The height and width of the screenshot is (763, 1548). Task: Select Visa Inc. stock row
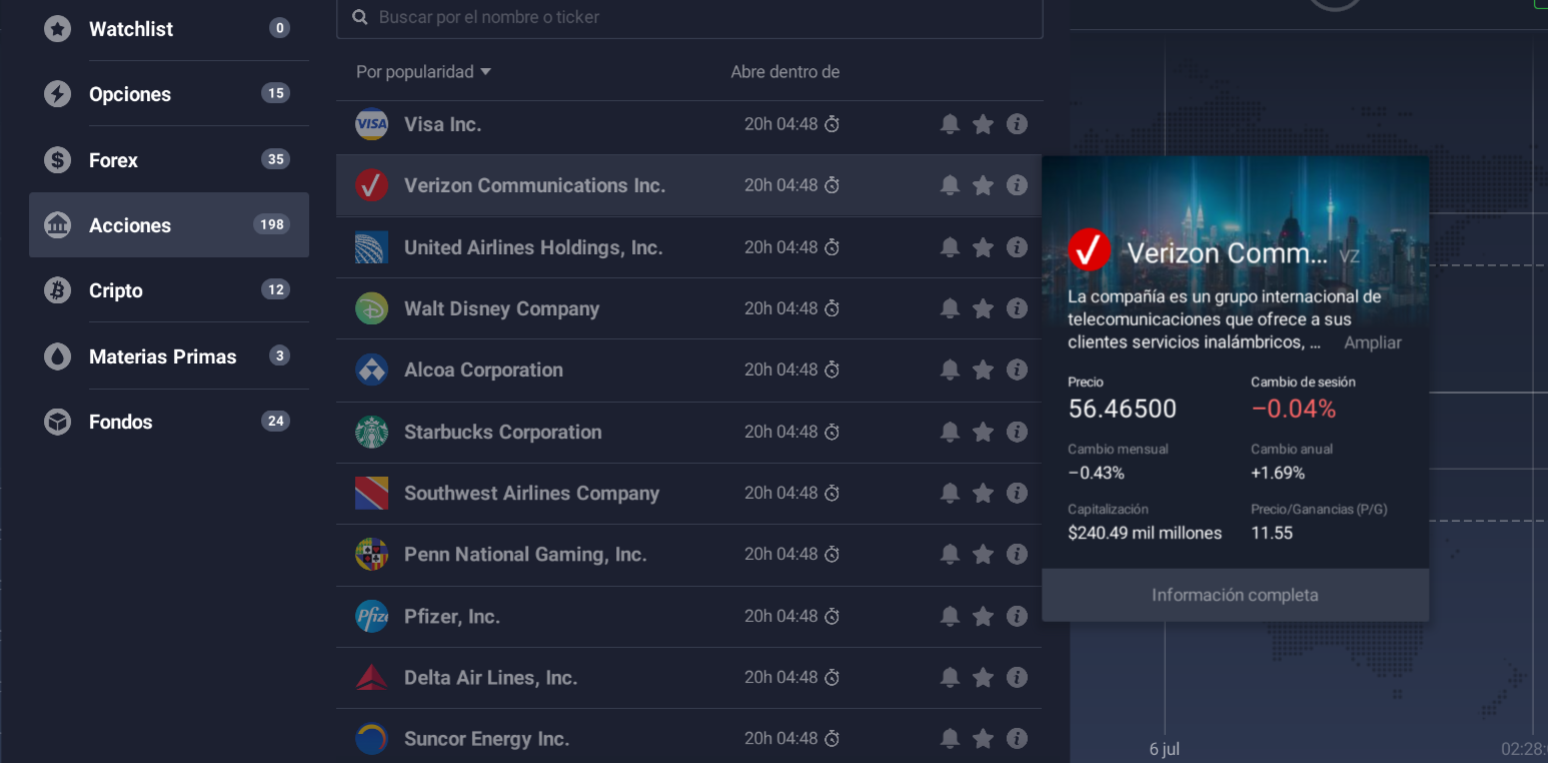tap(689, 124)
